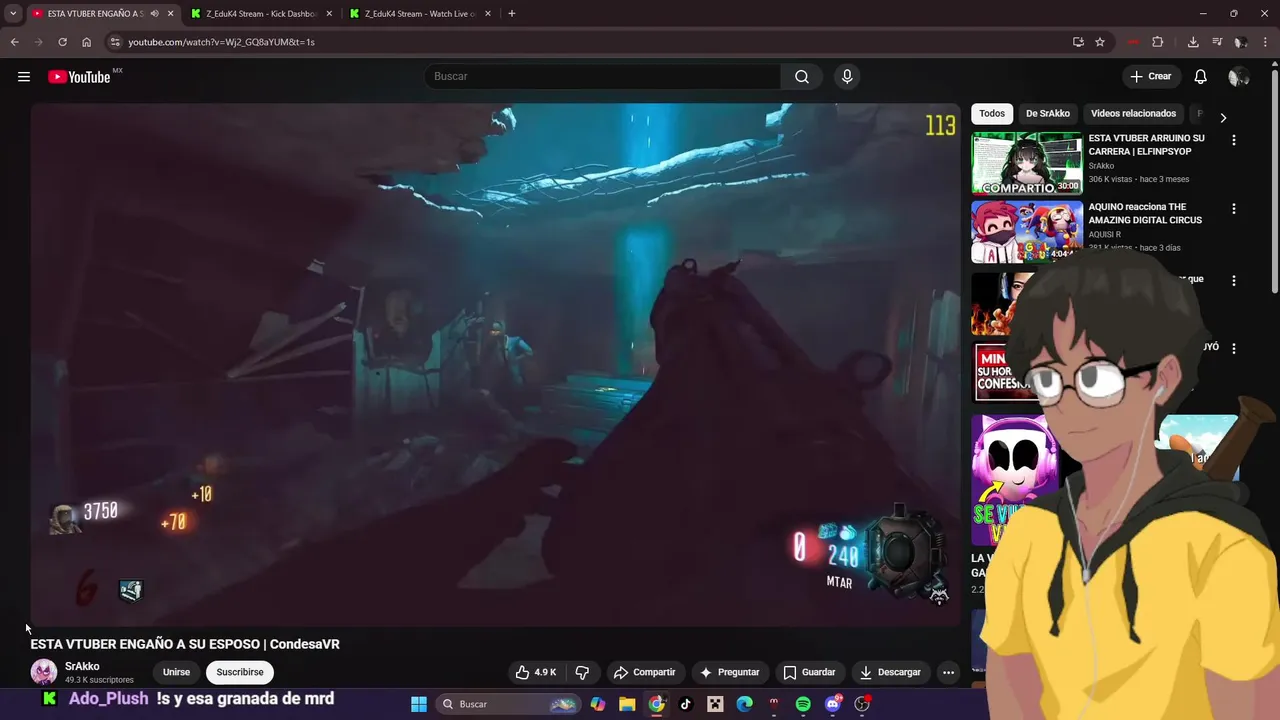Click the Crear button
The height and width of the screenshot is (720, 1280).
pyautogui.click(x=1150, y=77)
